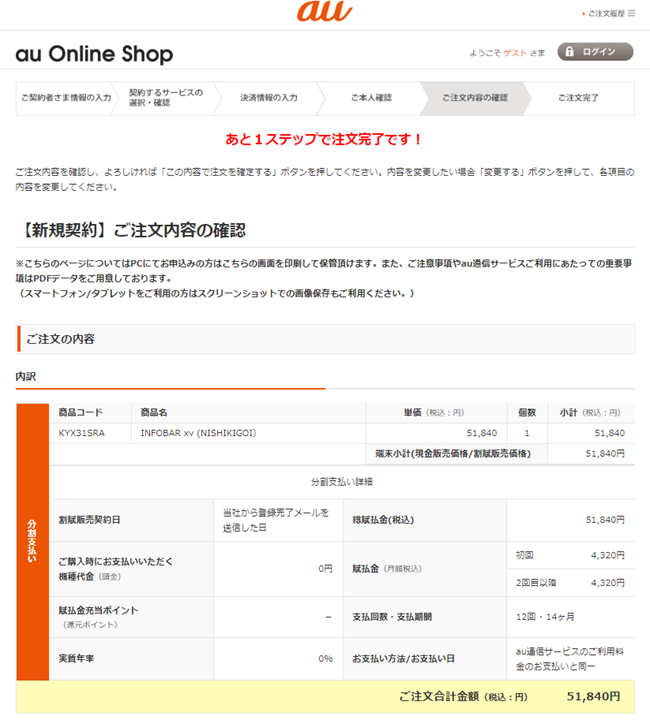Click the 12回・14ヶ月 value
The height and width of the screenshot is (720, 650).
(x=545, y=617)
